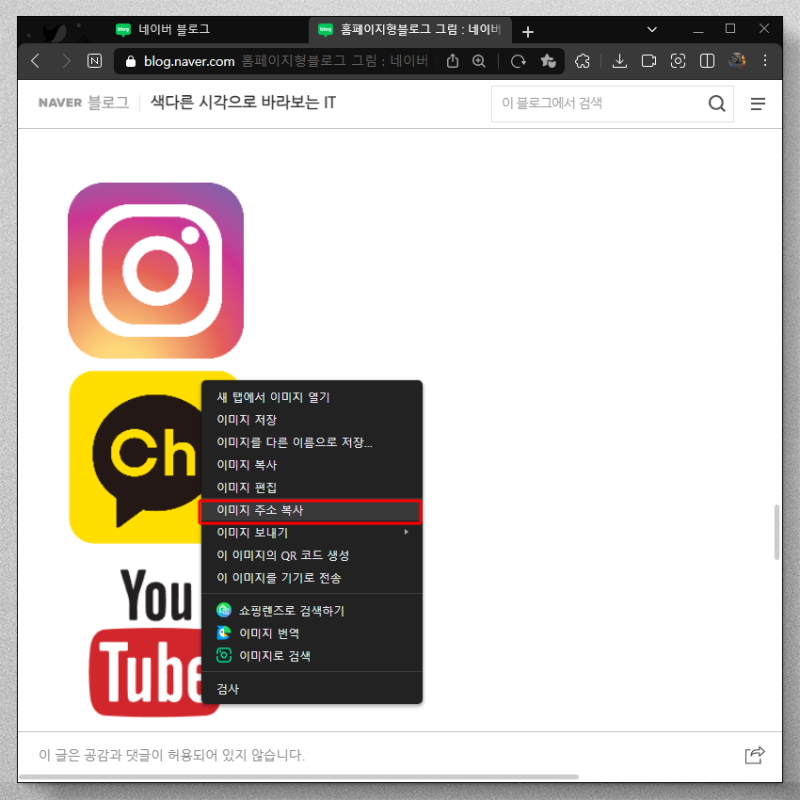The image size is (800, 800).
Task: Click the 블로그 link next to NAVER
Action: pos(108,103)
